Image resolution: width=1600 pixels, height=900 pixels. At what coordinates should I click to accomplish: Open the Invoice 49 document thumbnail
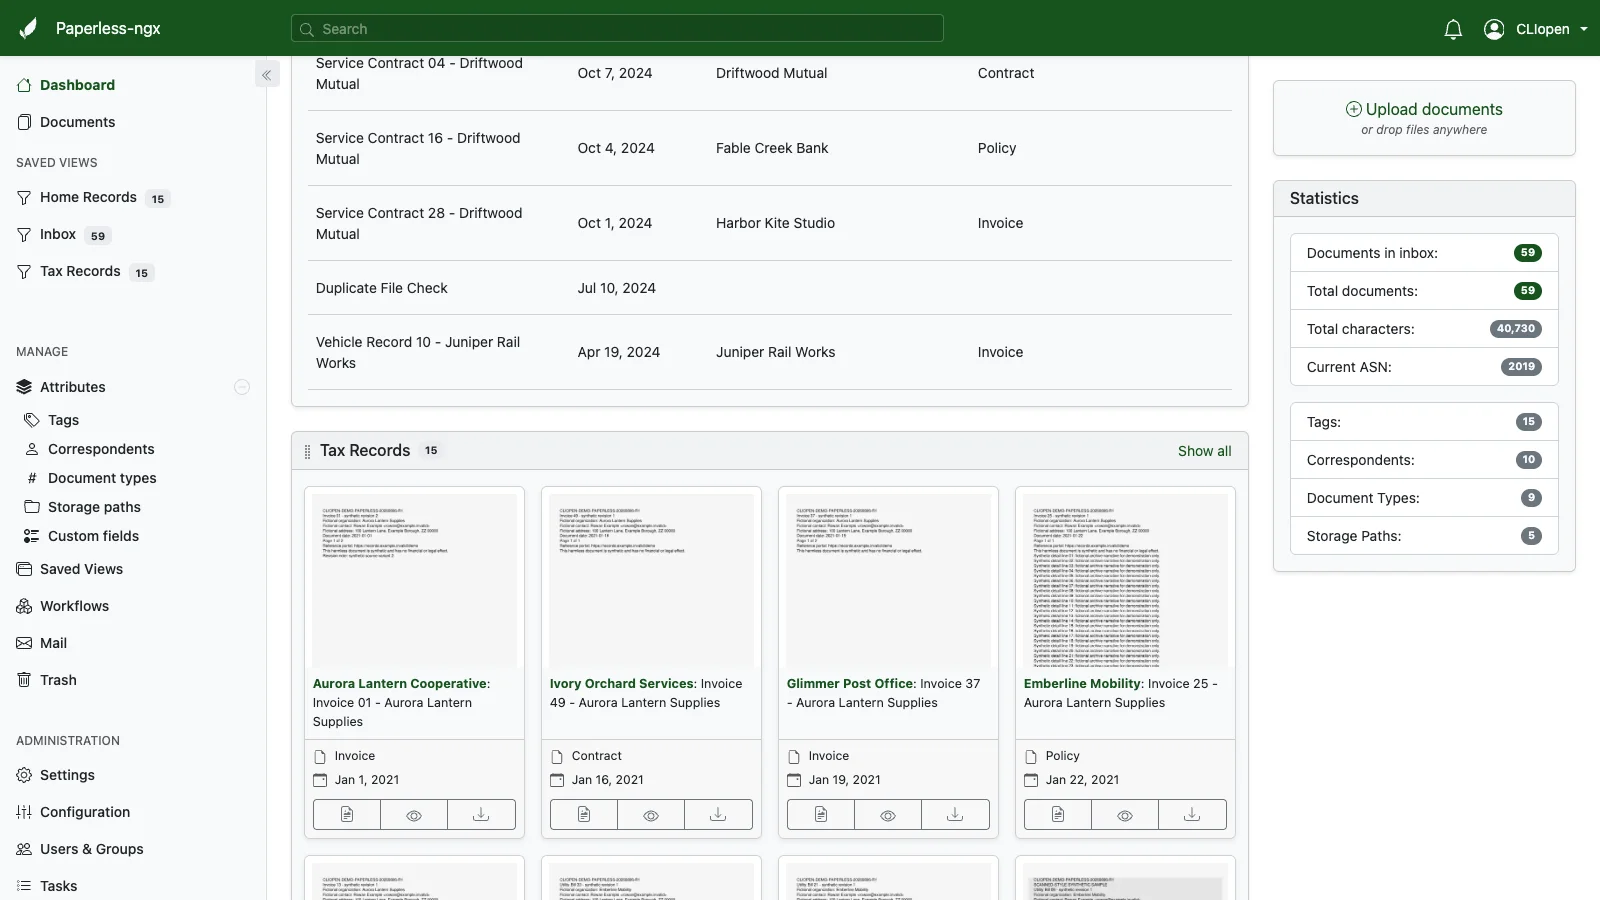coord(651,581)
